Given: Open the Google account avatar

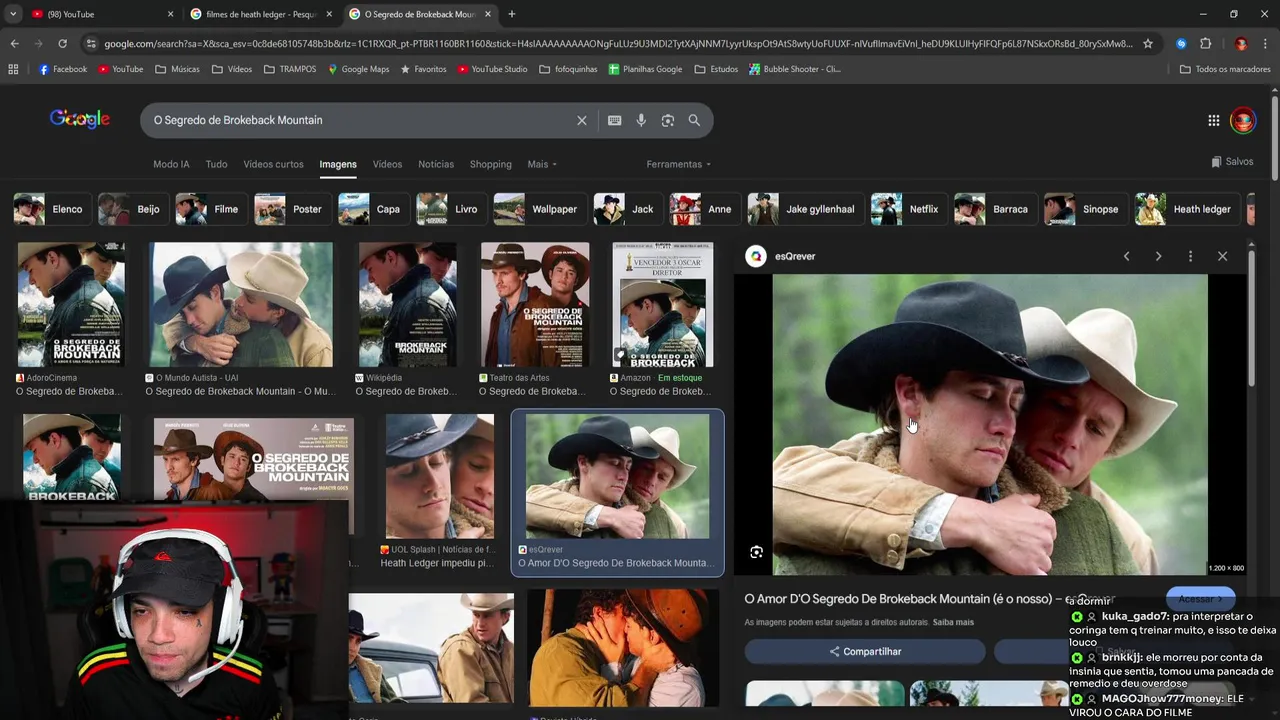Looking at the screenshot, I should coord(1242,120).
